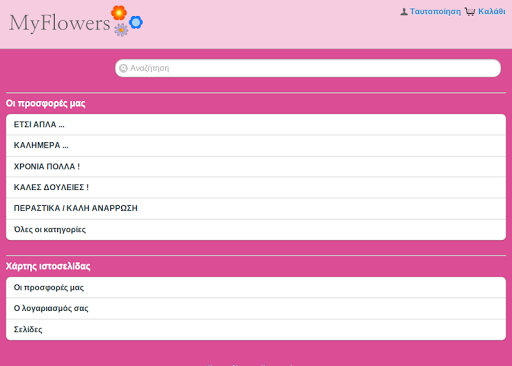The width and height of the screenshot is (512, 366).
Task: Open the ΚΑΛΗΜΕΡΑ ... category
Action: click(256, 145)
